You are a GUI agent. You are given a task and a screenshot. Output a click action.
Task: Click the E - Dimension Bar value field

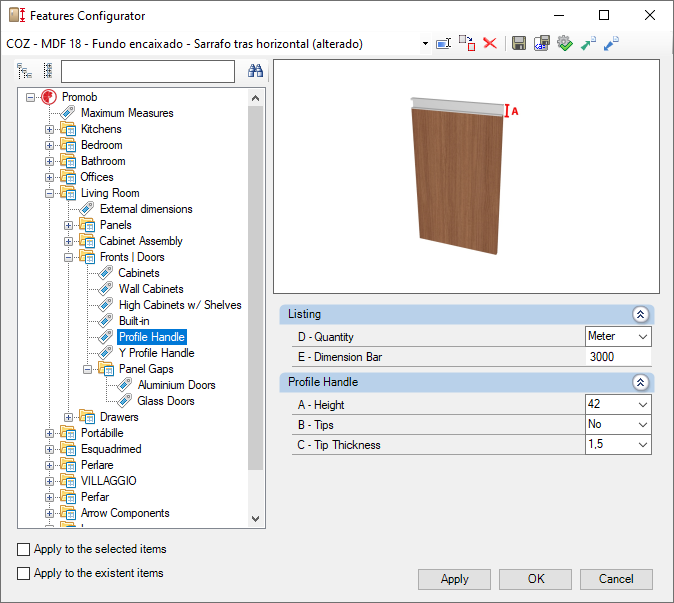pyautogui.click(x=618, y=357)
